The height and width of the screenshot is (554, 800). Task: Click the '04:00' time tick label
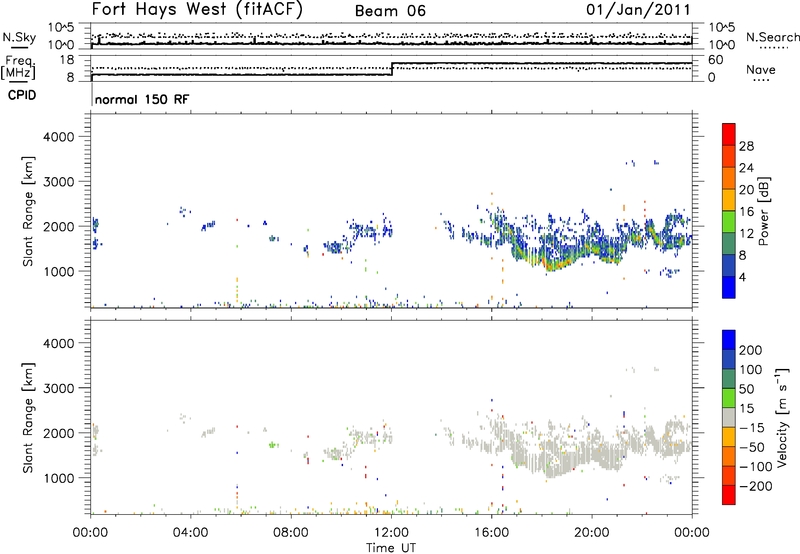click(191, 533)
